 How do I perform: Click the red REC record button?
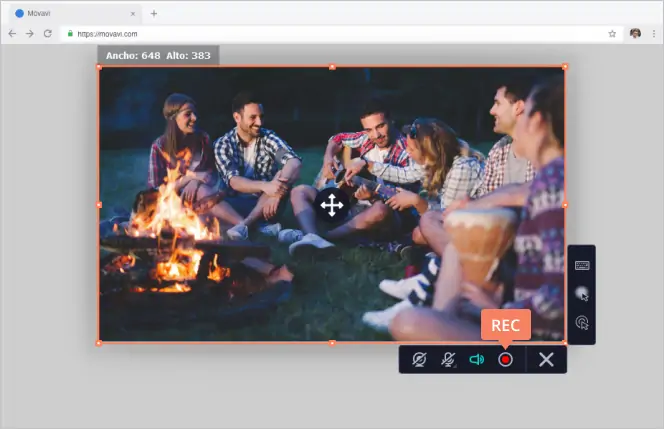click(x=505, y=360)
